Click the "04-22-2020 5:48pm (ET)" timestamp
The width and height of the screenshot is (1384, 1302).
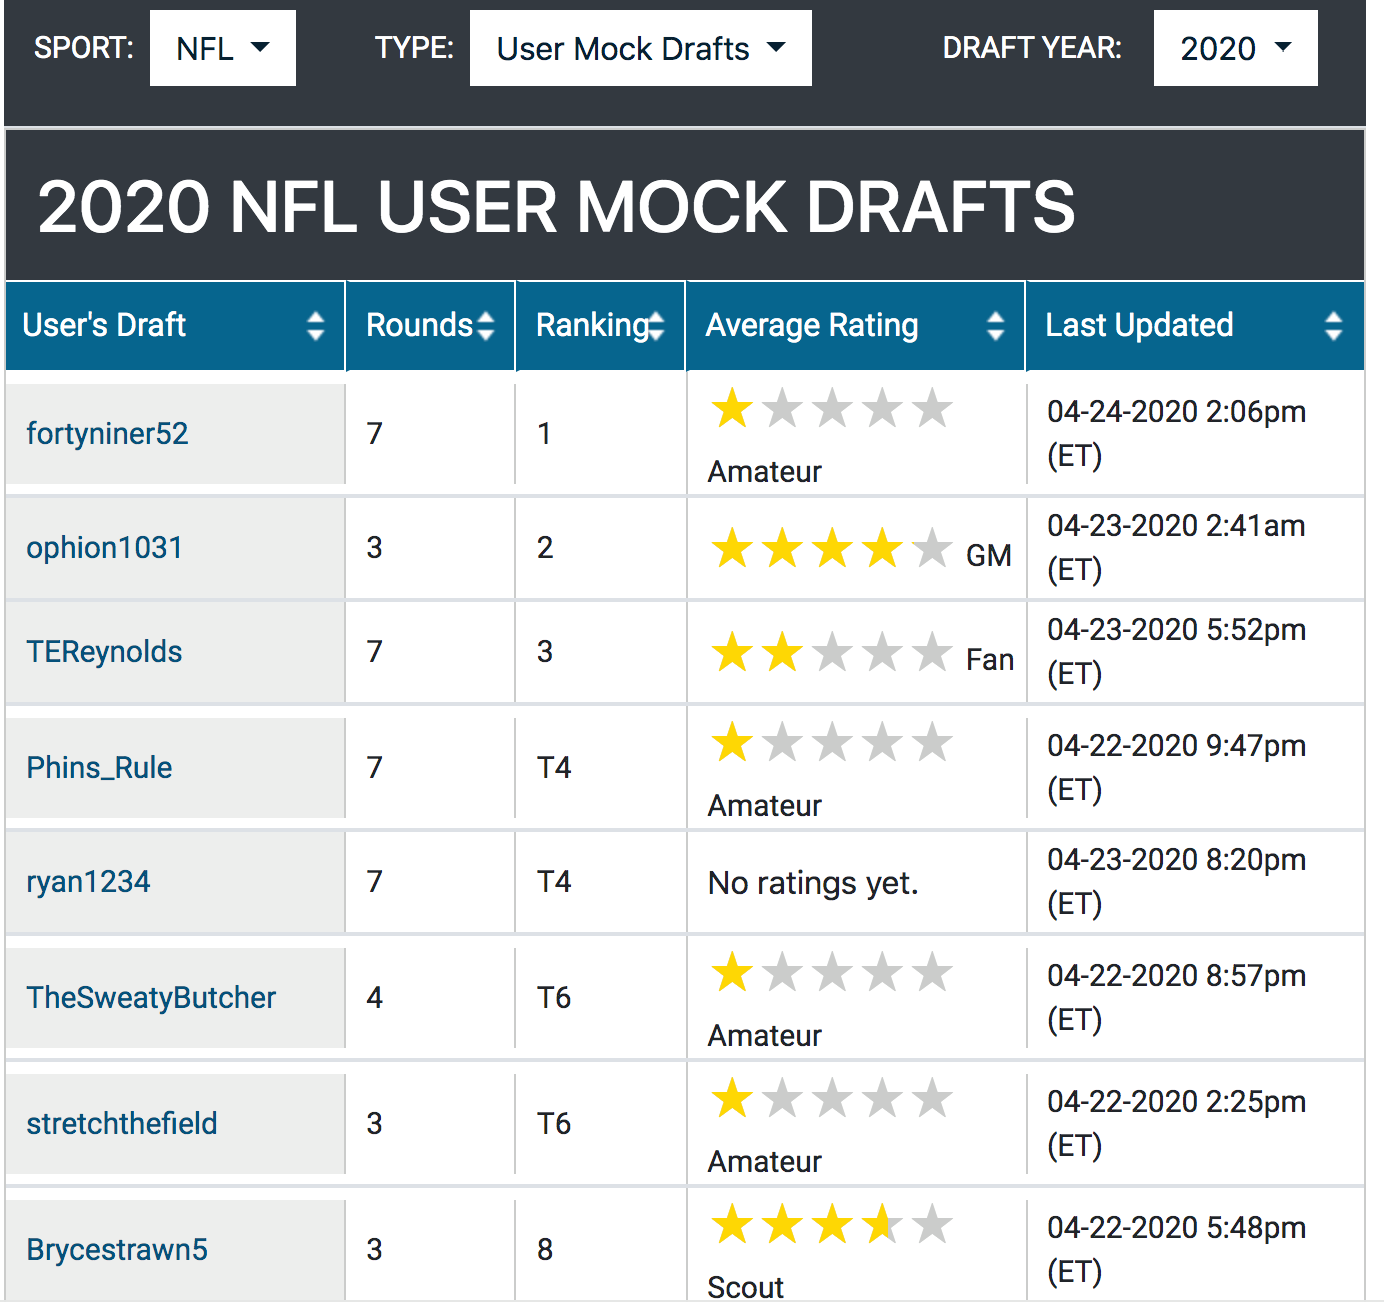[x=1177, y=1249]
